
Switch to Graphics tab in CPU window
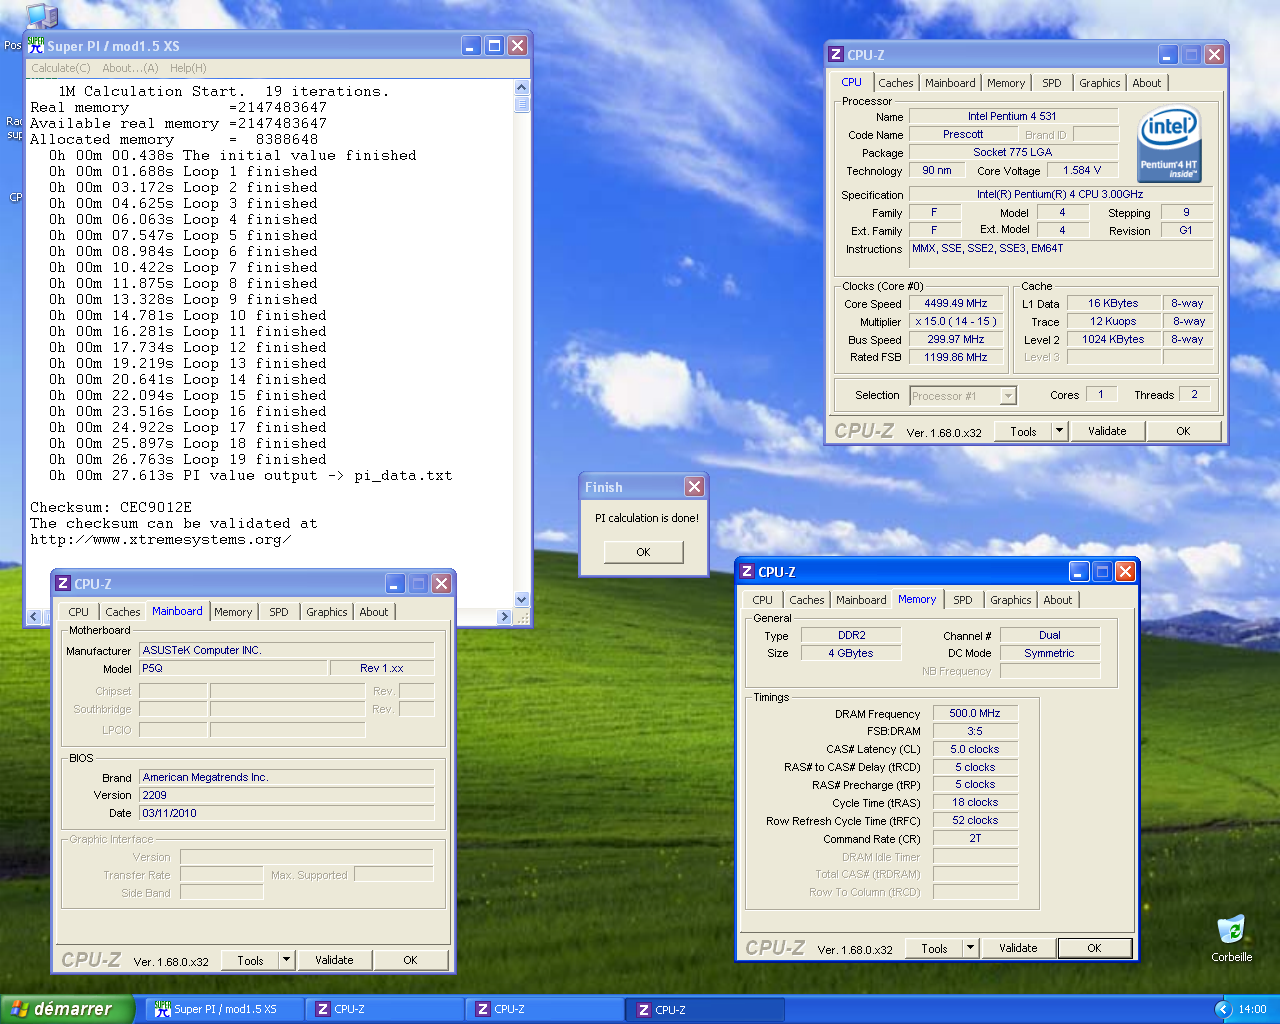tap(1100, 83)
